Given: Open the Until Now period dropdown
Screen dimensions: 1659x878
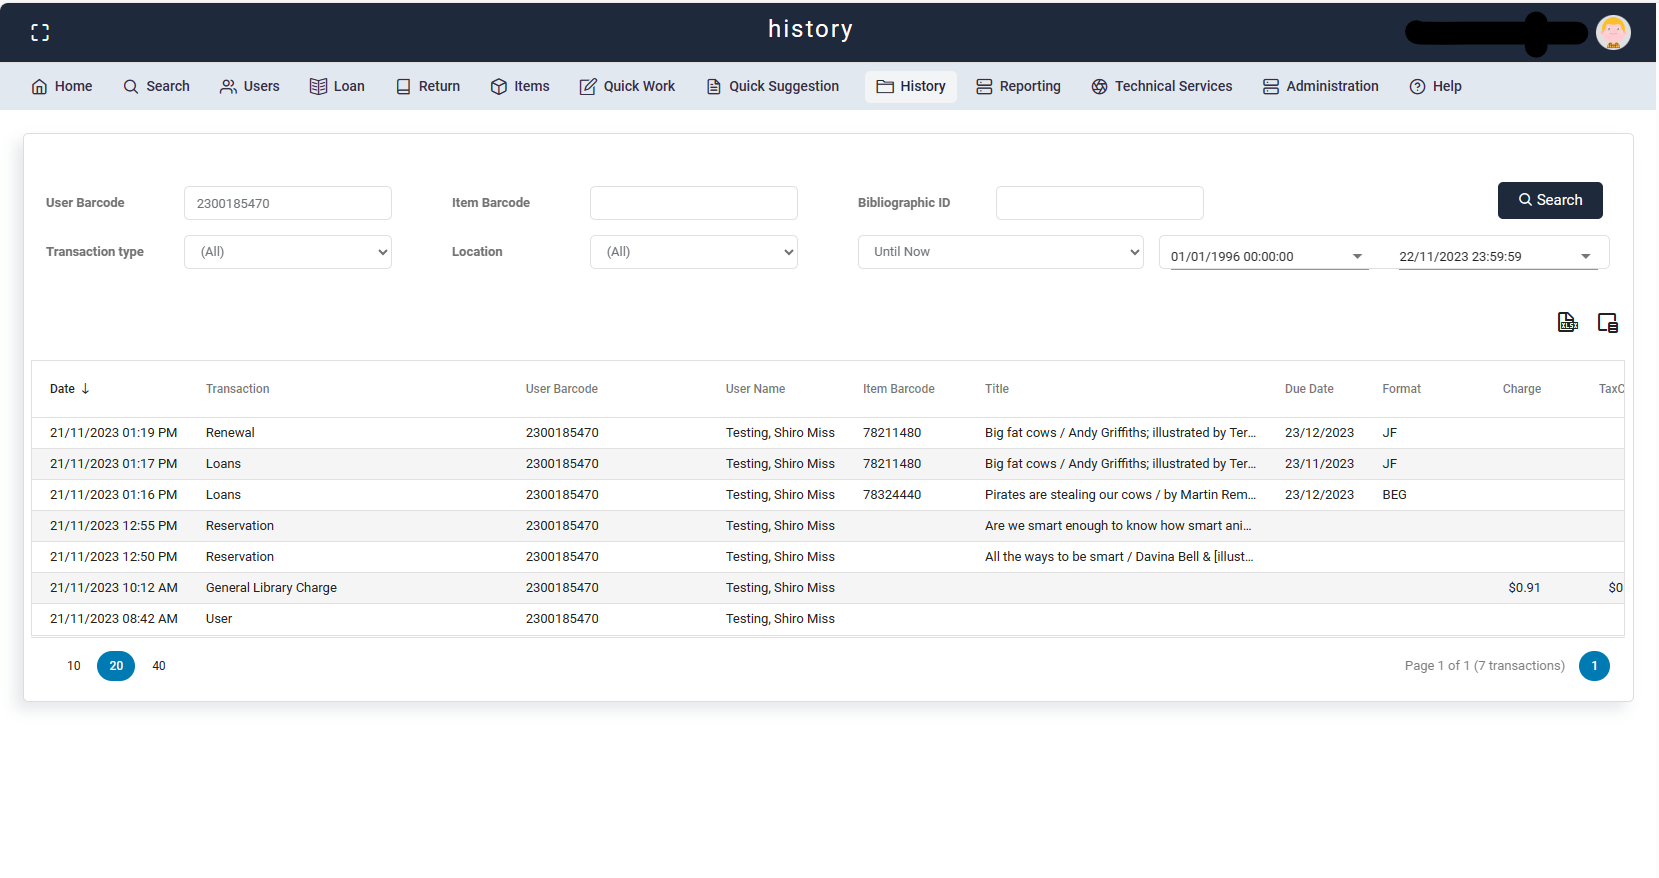Looking at the screenshot, I should tap(1000, 252).
